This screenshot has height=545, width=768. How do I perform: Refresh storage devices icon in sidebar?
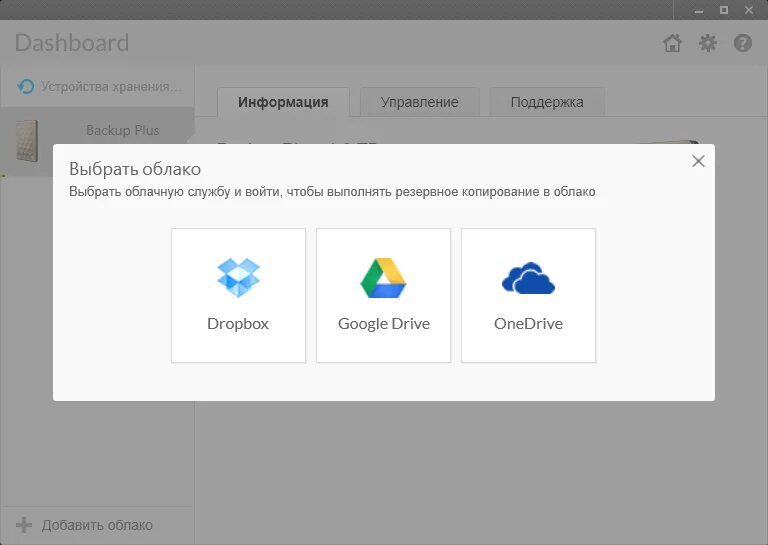[x=25, y=86]
